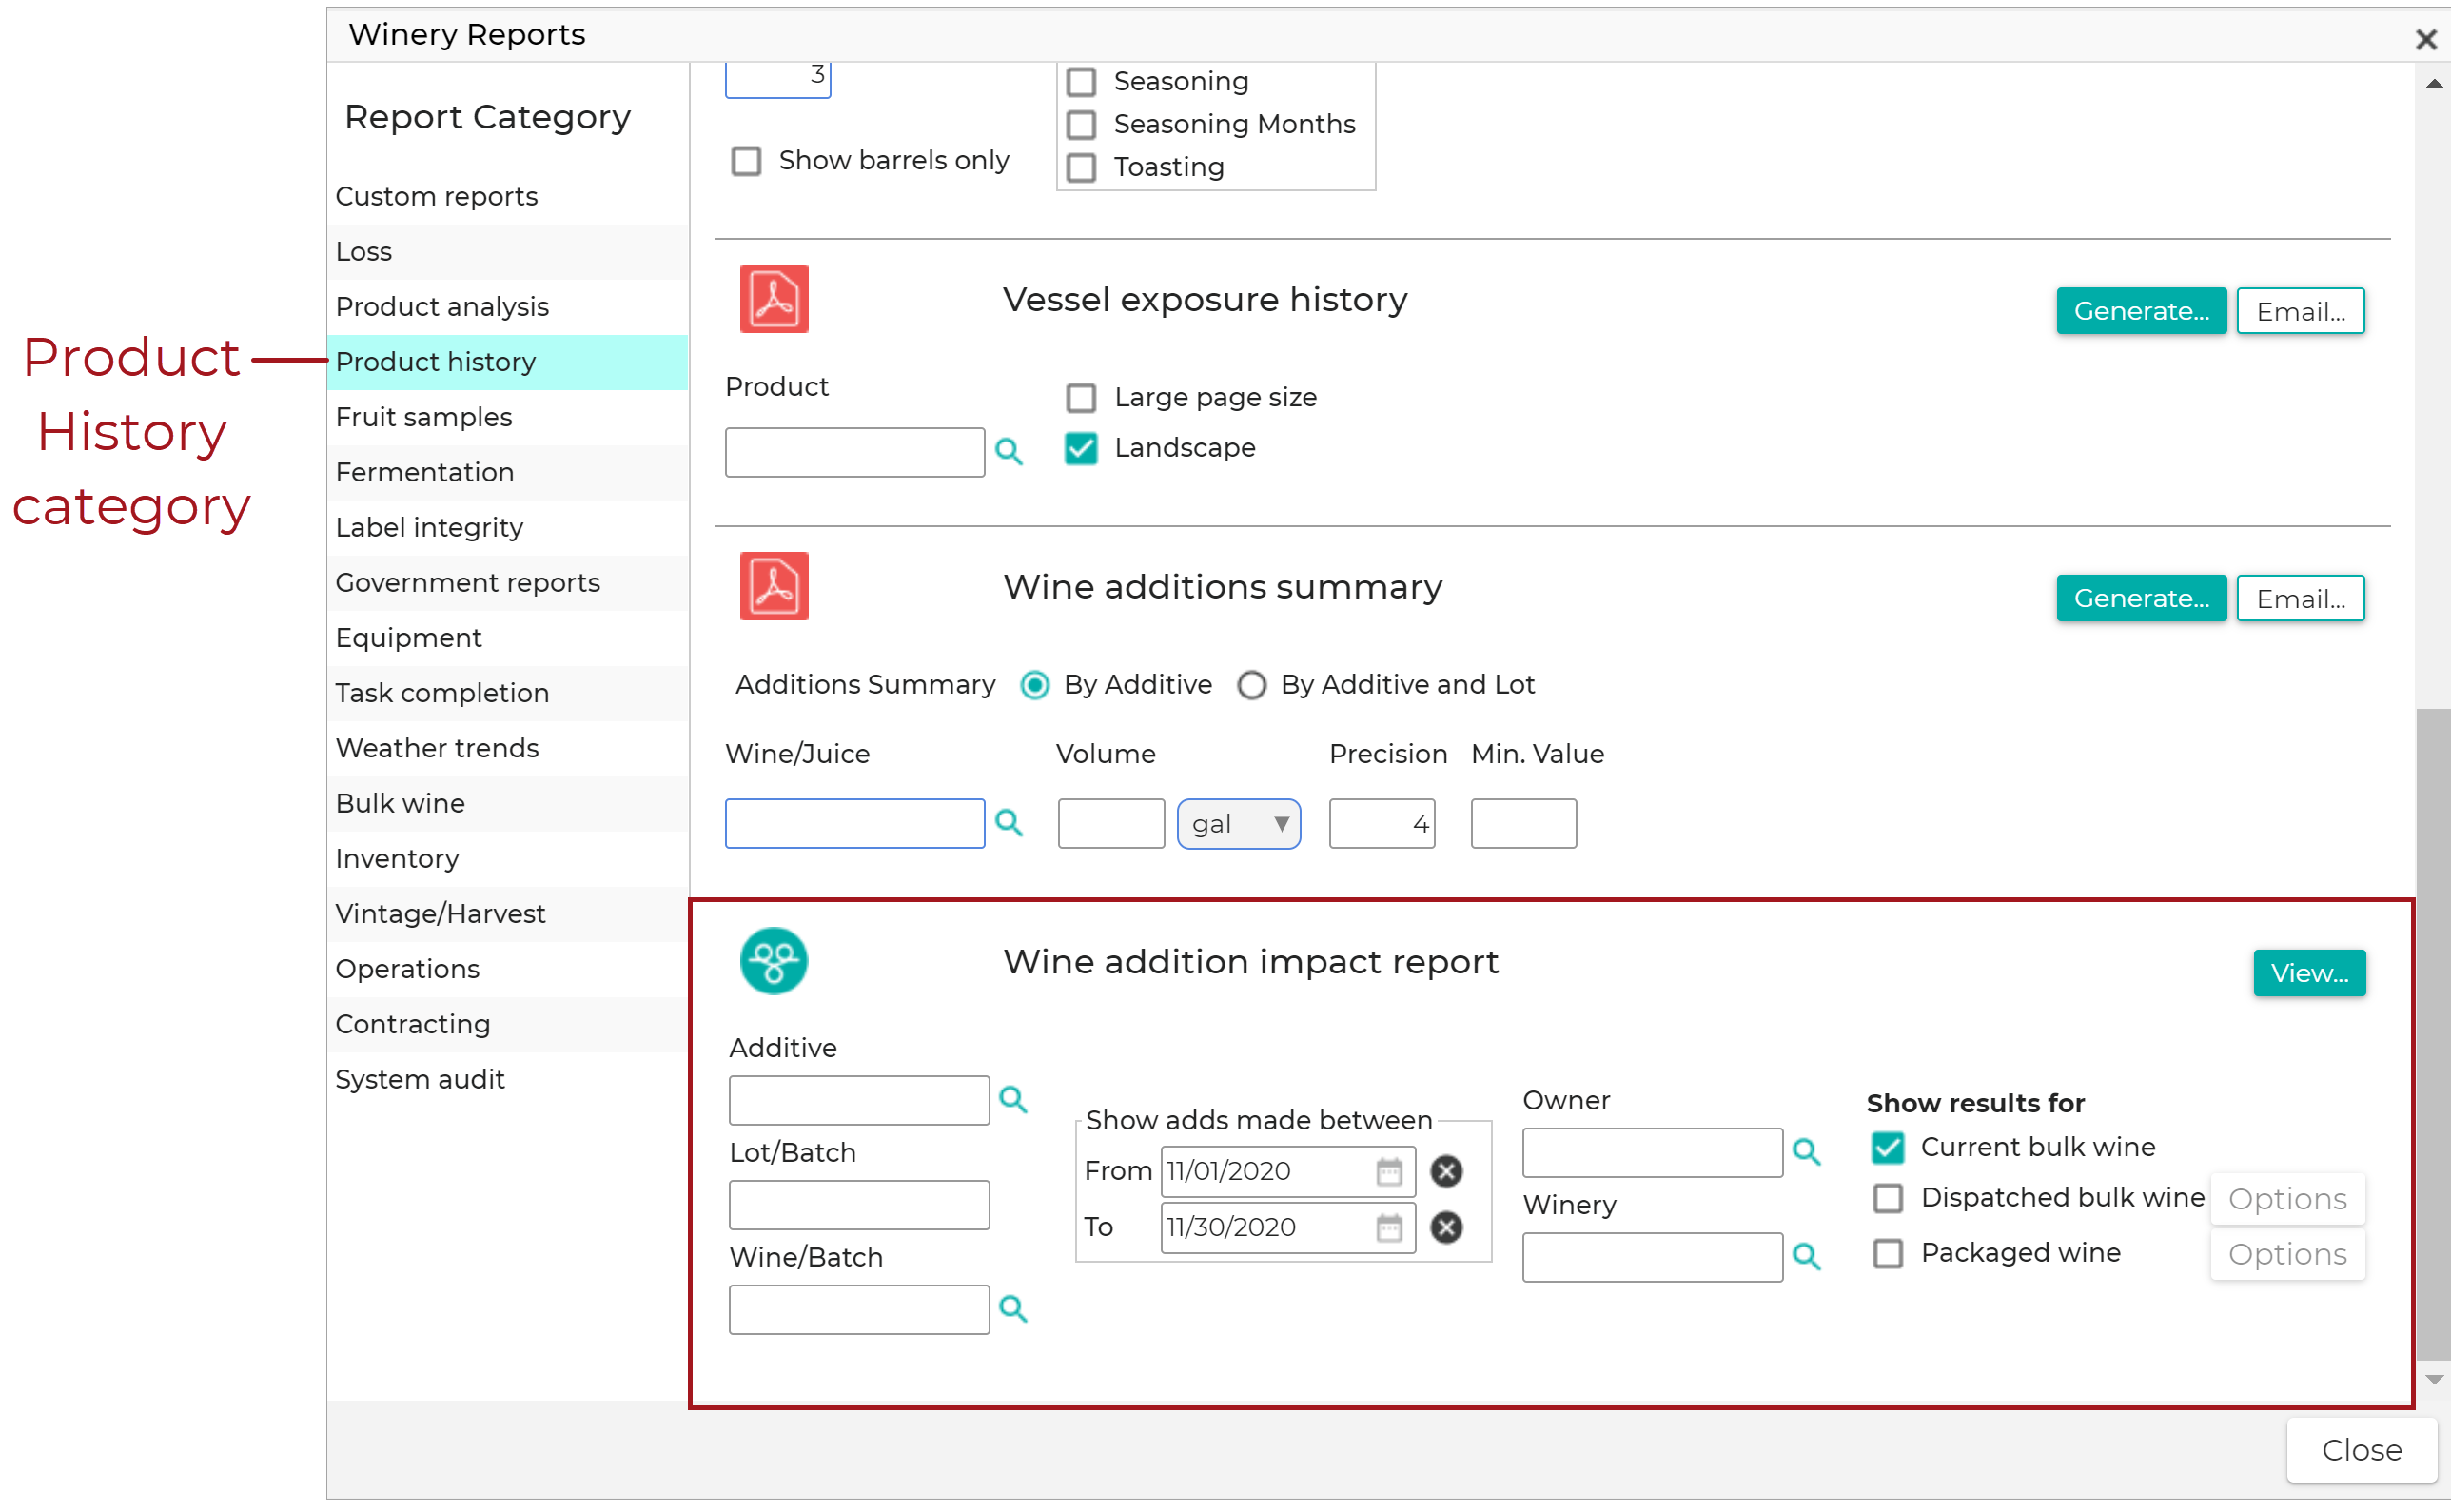Enable the Packaged wine checkbox
Viewport: 2451px width, 1512px height.
(1888, 1253)
